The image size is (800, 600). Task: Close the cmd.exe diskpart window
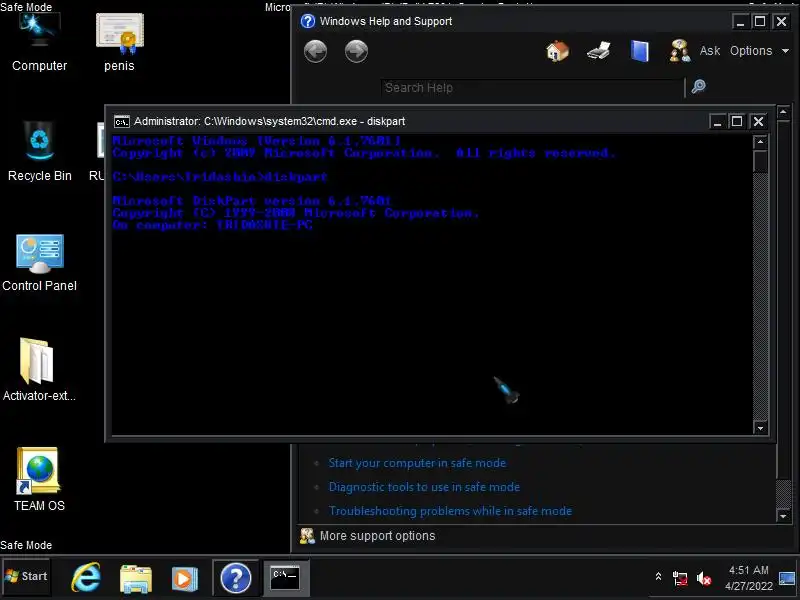758,121
